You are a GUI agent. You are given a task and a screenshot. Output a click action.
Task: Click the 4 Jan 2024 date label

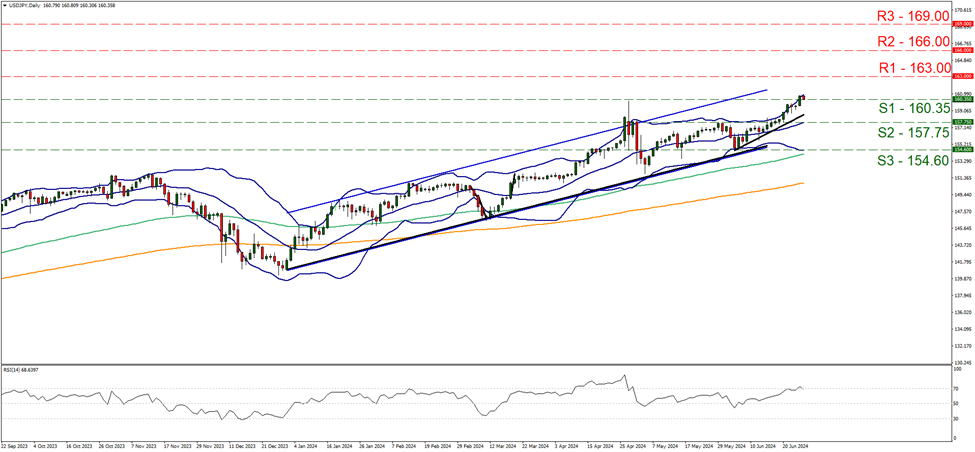pyautogui.click(x=306, y=446)
